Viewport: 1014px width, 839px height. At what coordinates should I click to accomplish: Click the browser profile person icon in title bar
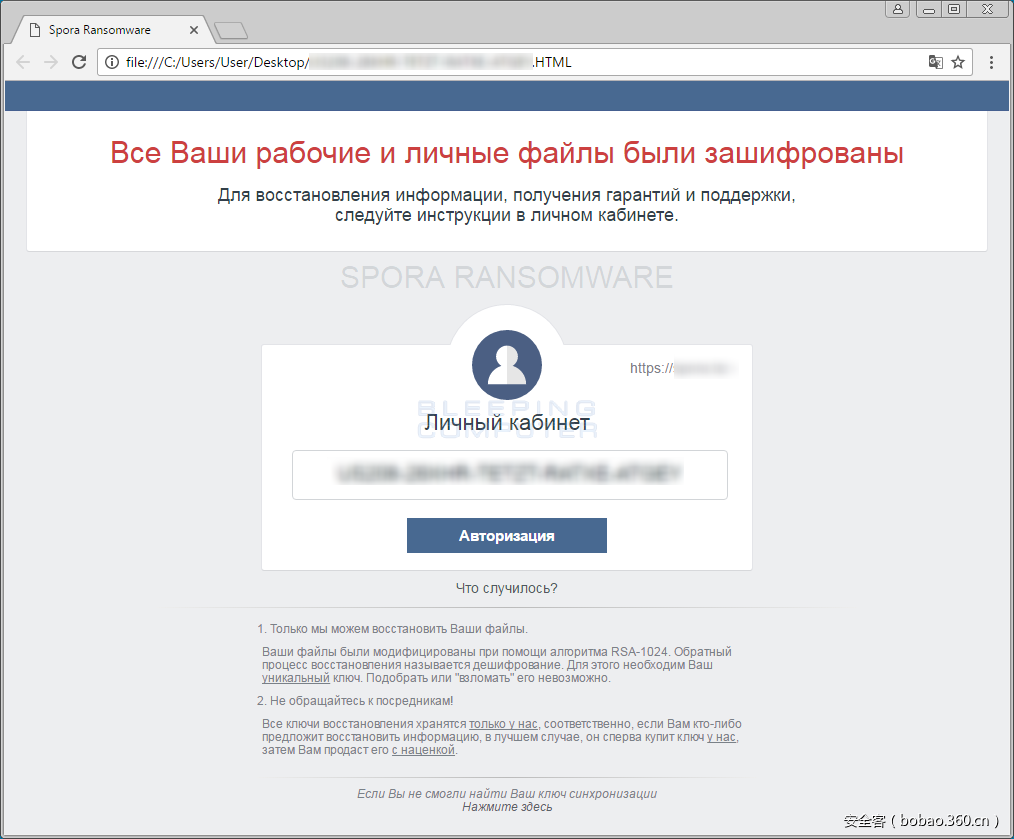(897, 9)
